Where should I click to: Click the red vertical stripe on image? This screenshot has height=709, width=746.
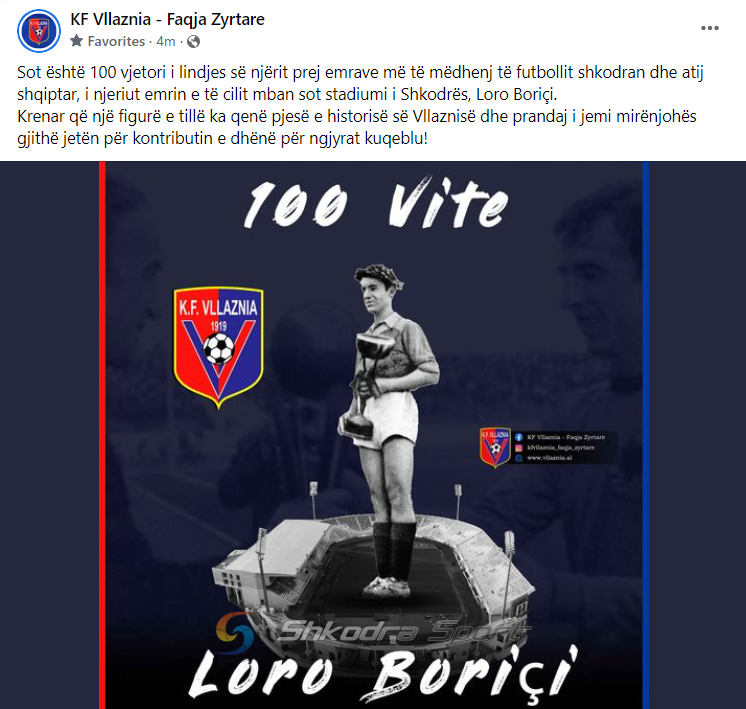point(102,435)
